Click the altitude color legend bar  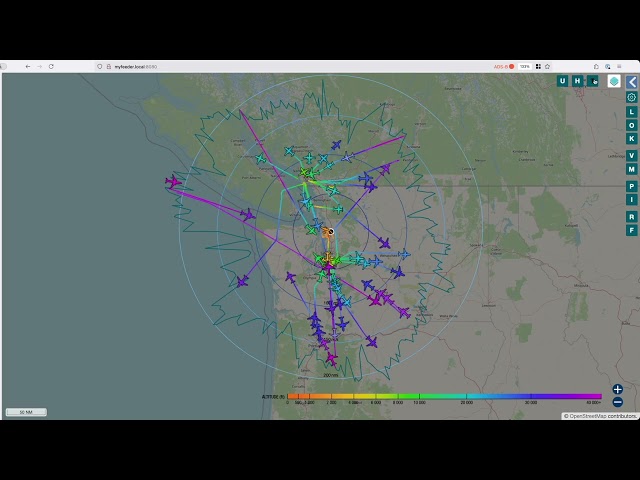point(444,396)
